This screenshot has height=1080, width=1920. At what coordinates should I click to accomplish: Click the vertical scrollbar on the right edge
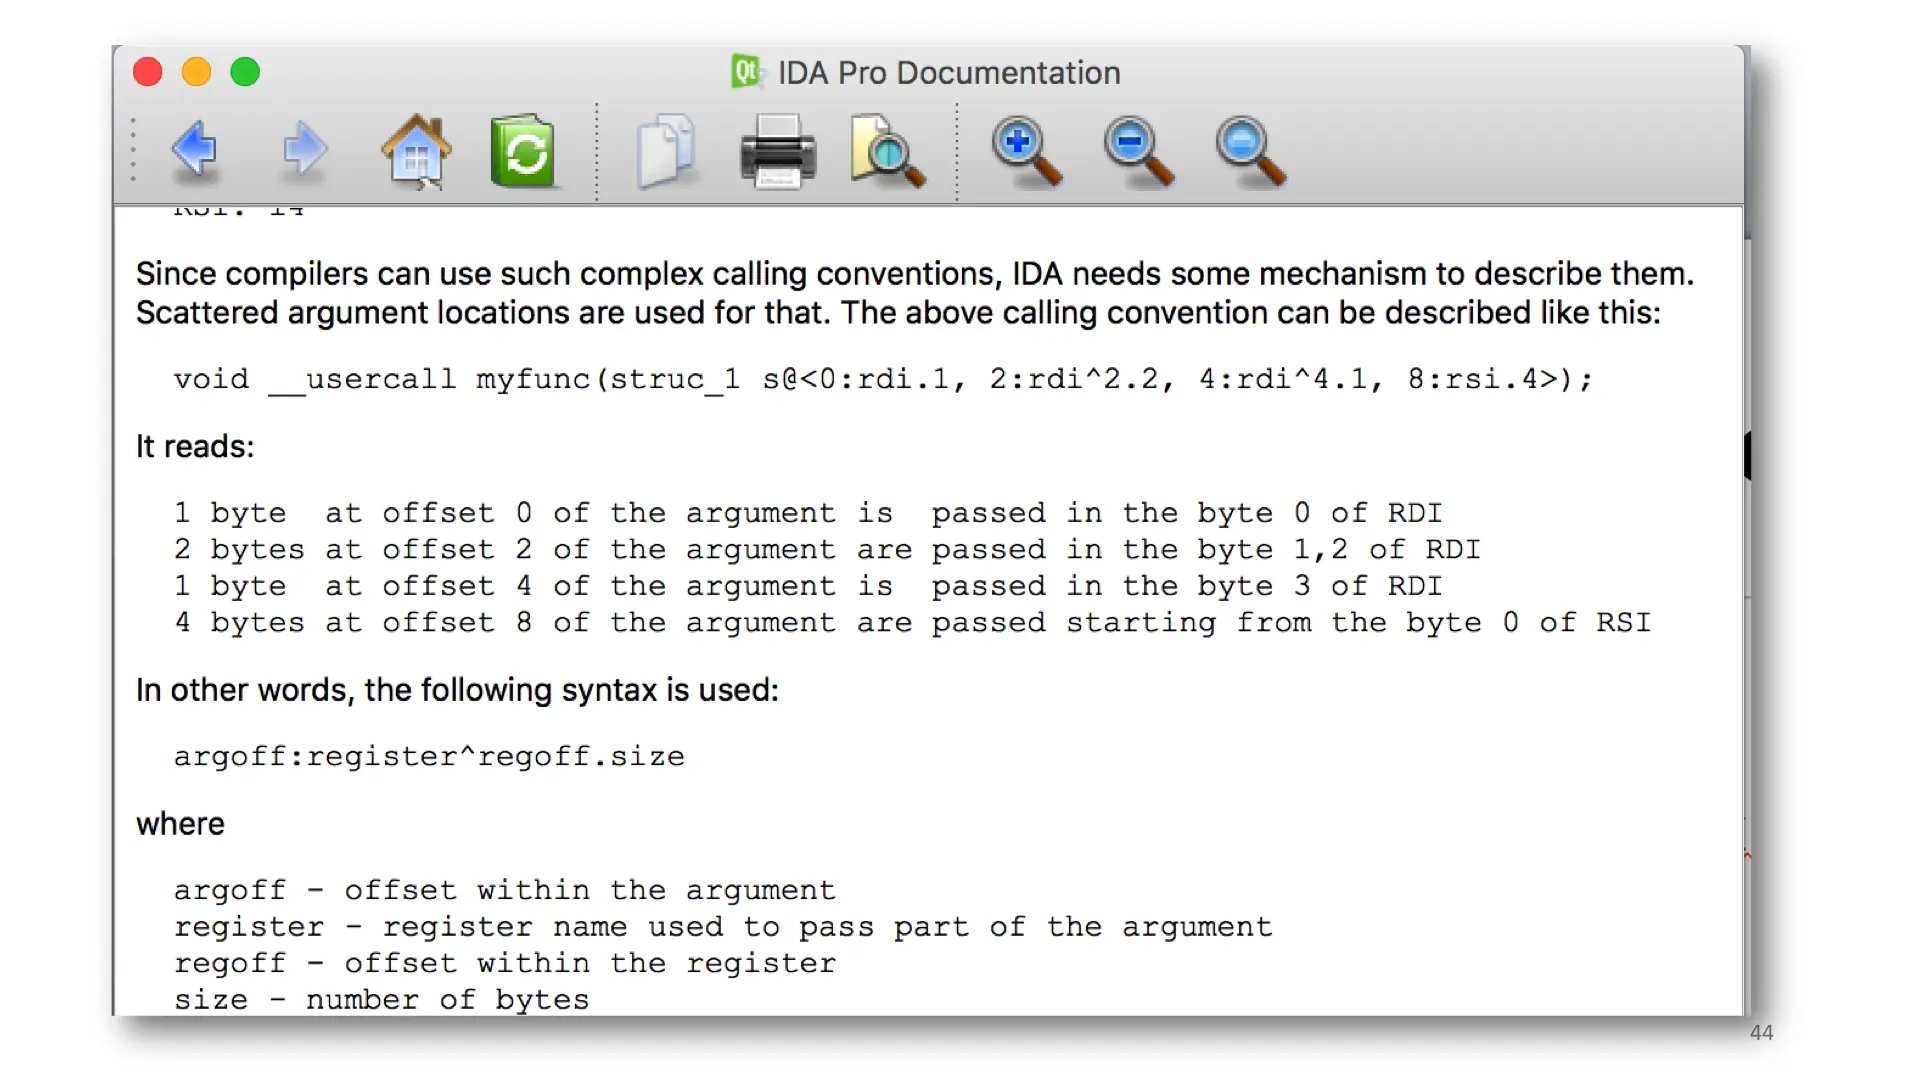pyautogui.click(x=1747, y=600)
